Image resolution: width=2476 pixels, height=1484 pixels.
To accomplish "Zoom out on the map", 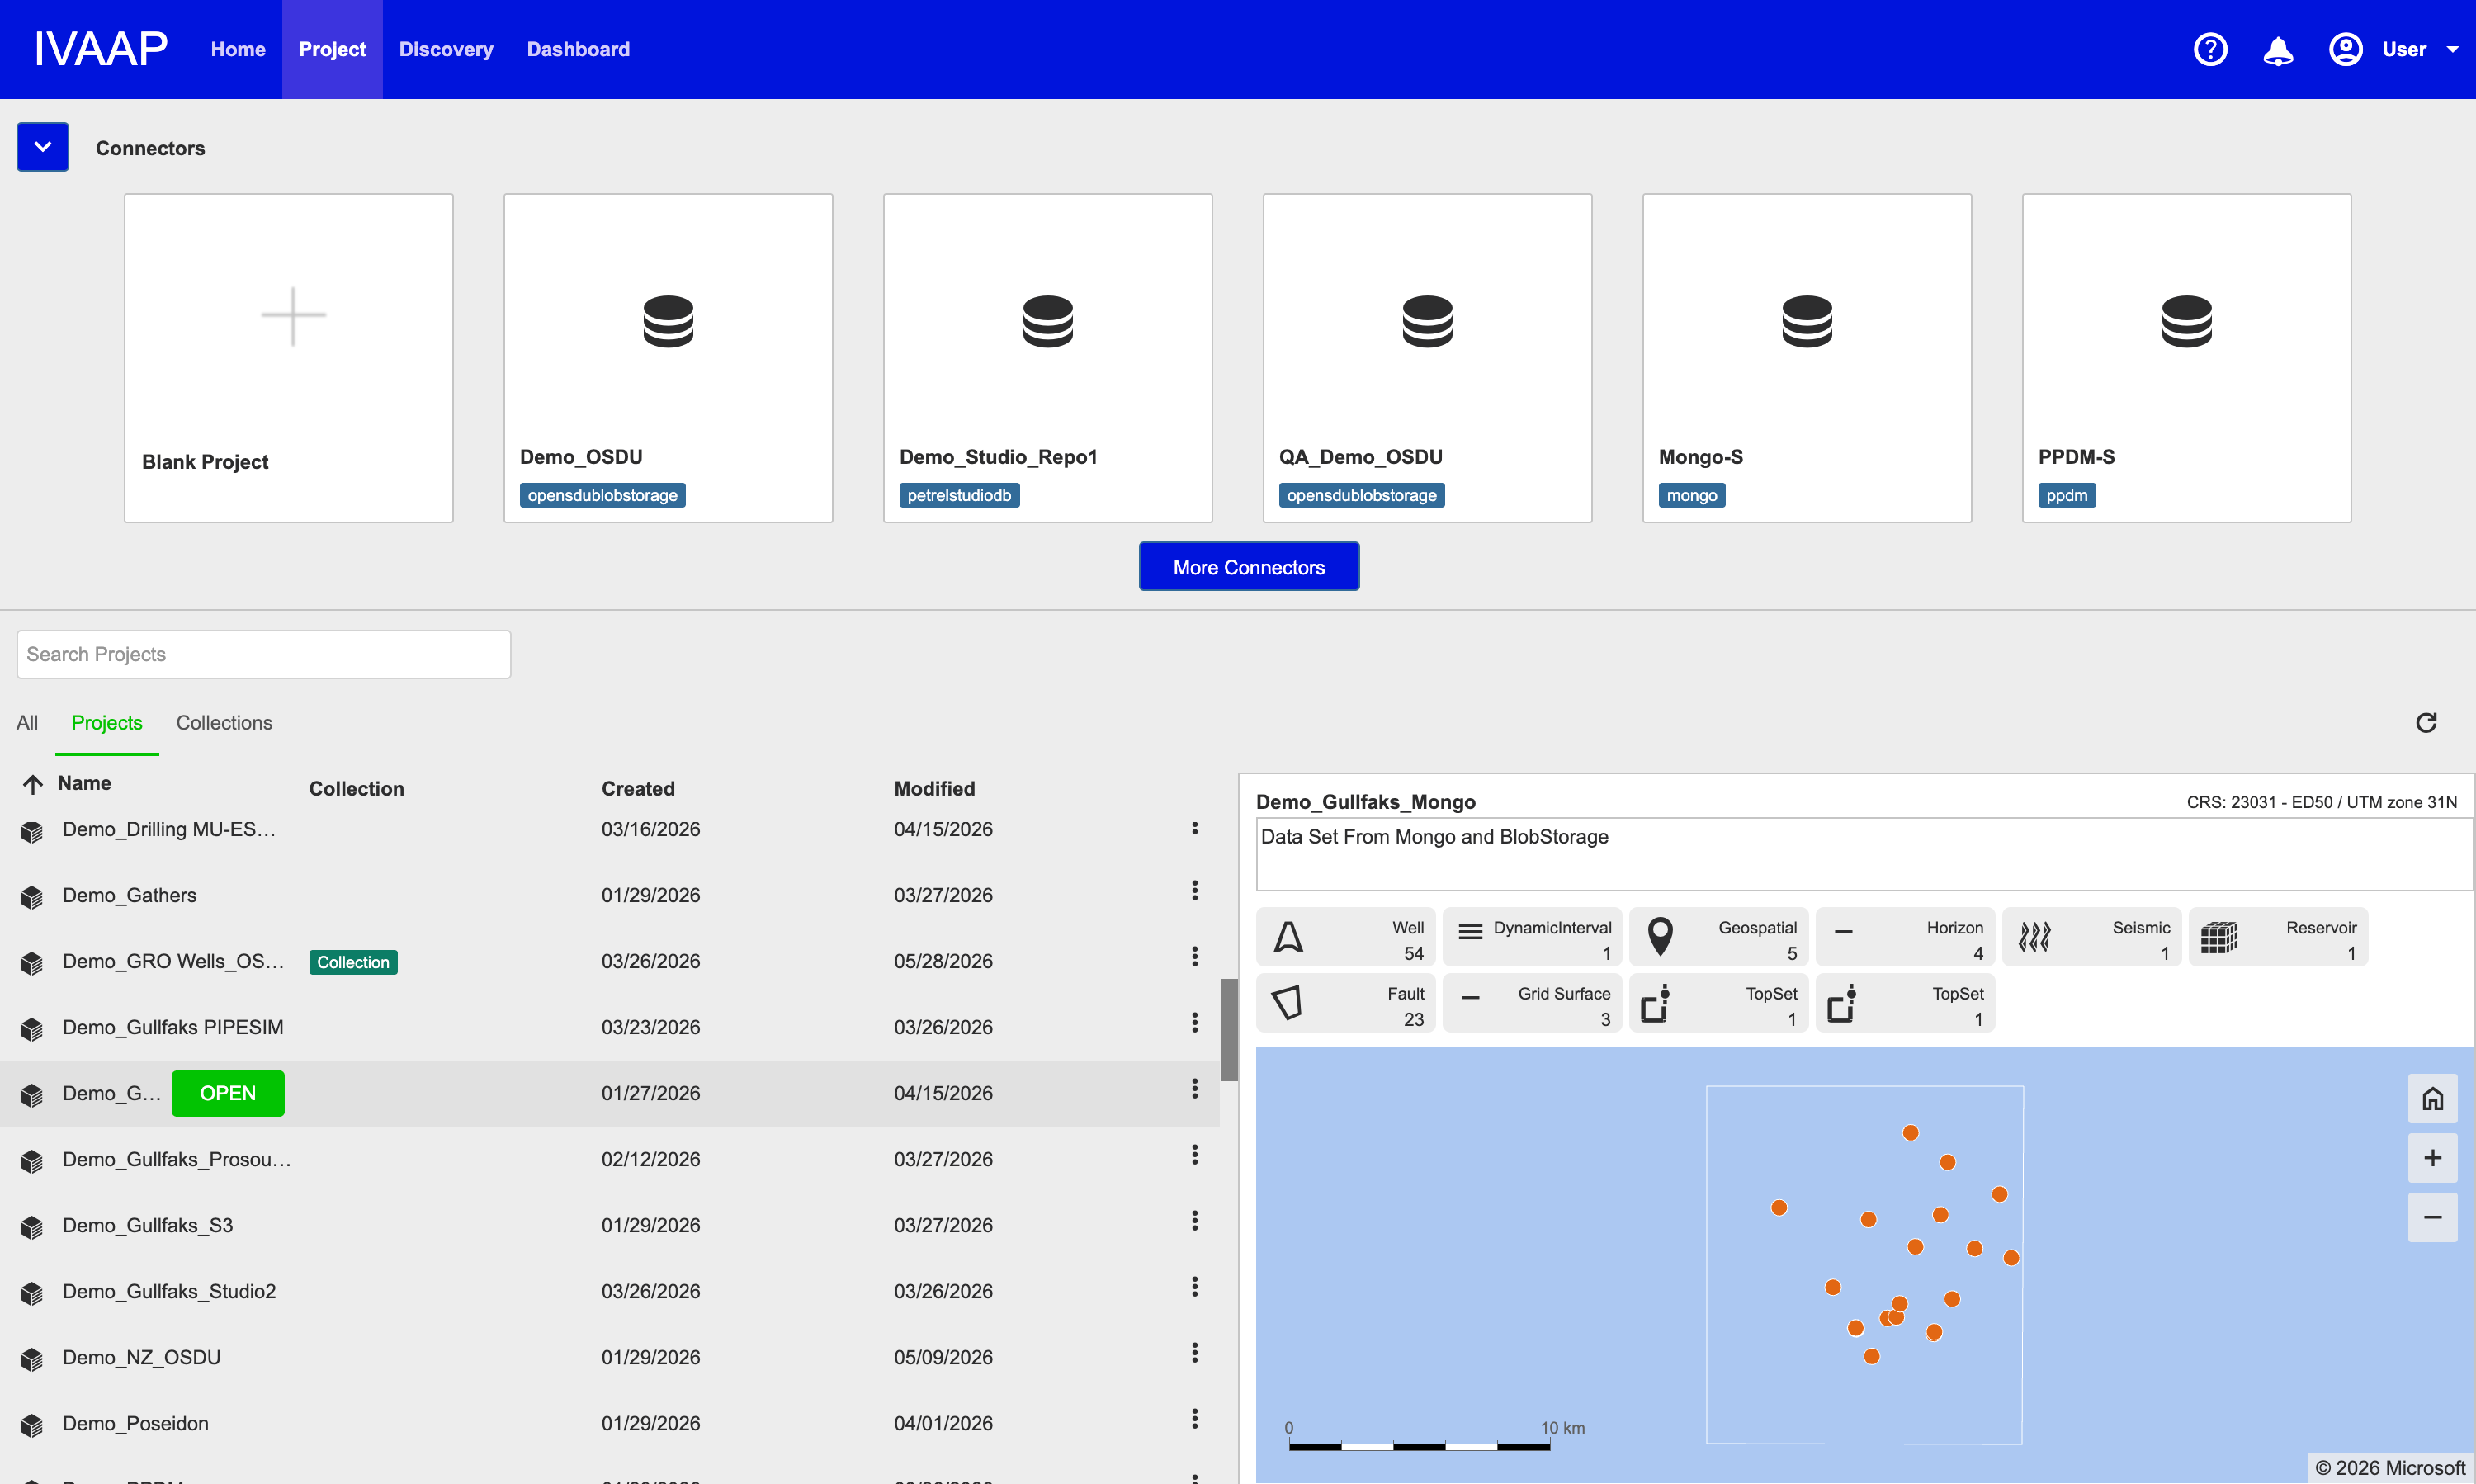I will [2432, 1217].
